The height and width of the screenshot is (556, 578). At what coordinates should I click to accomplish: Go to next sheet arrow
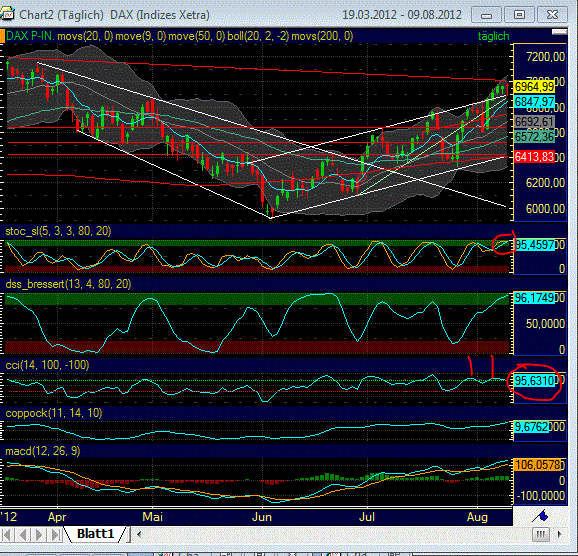click(x=39, y=534)
